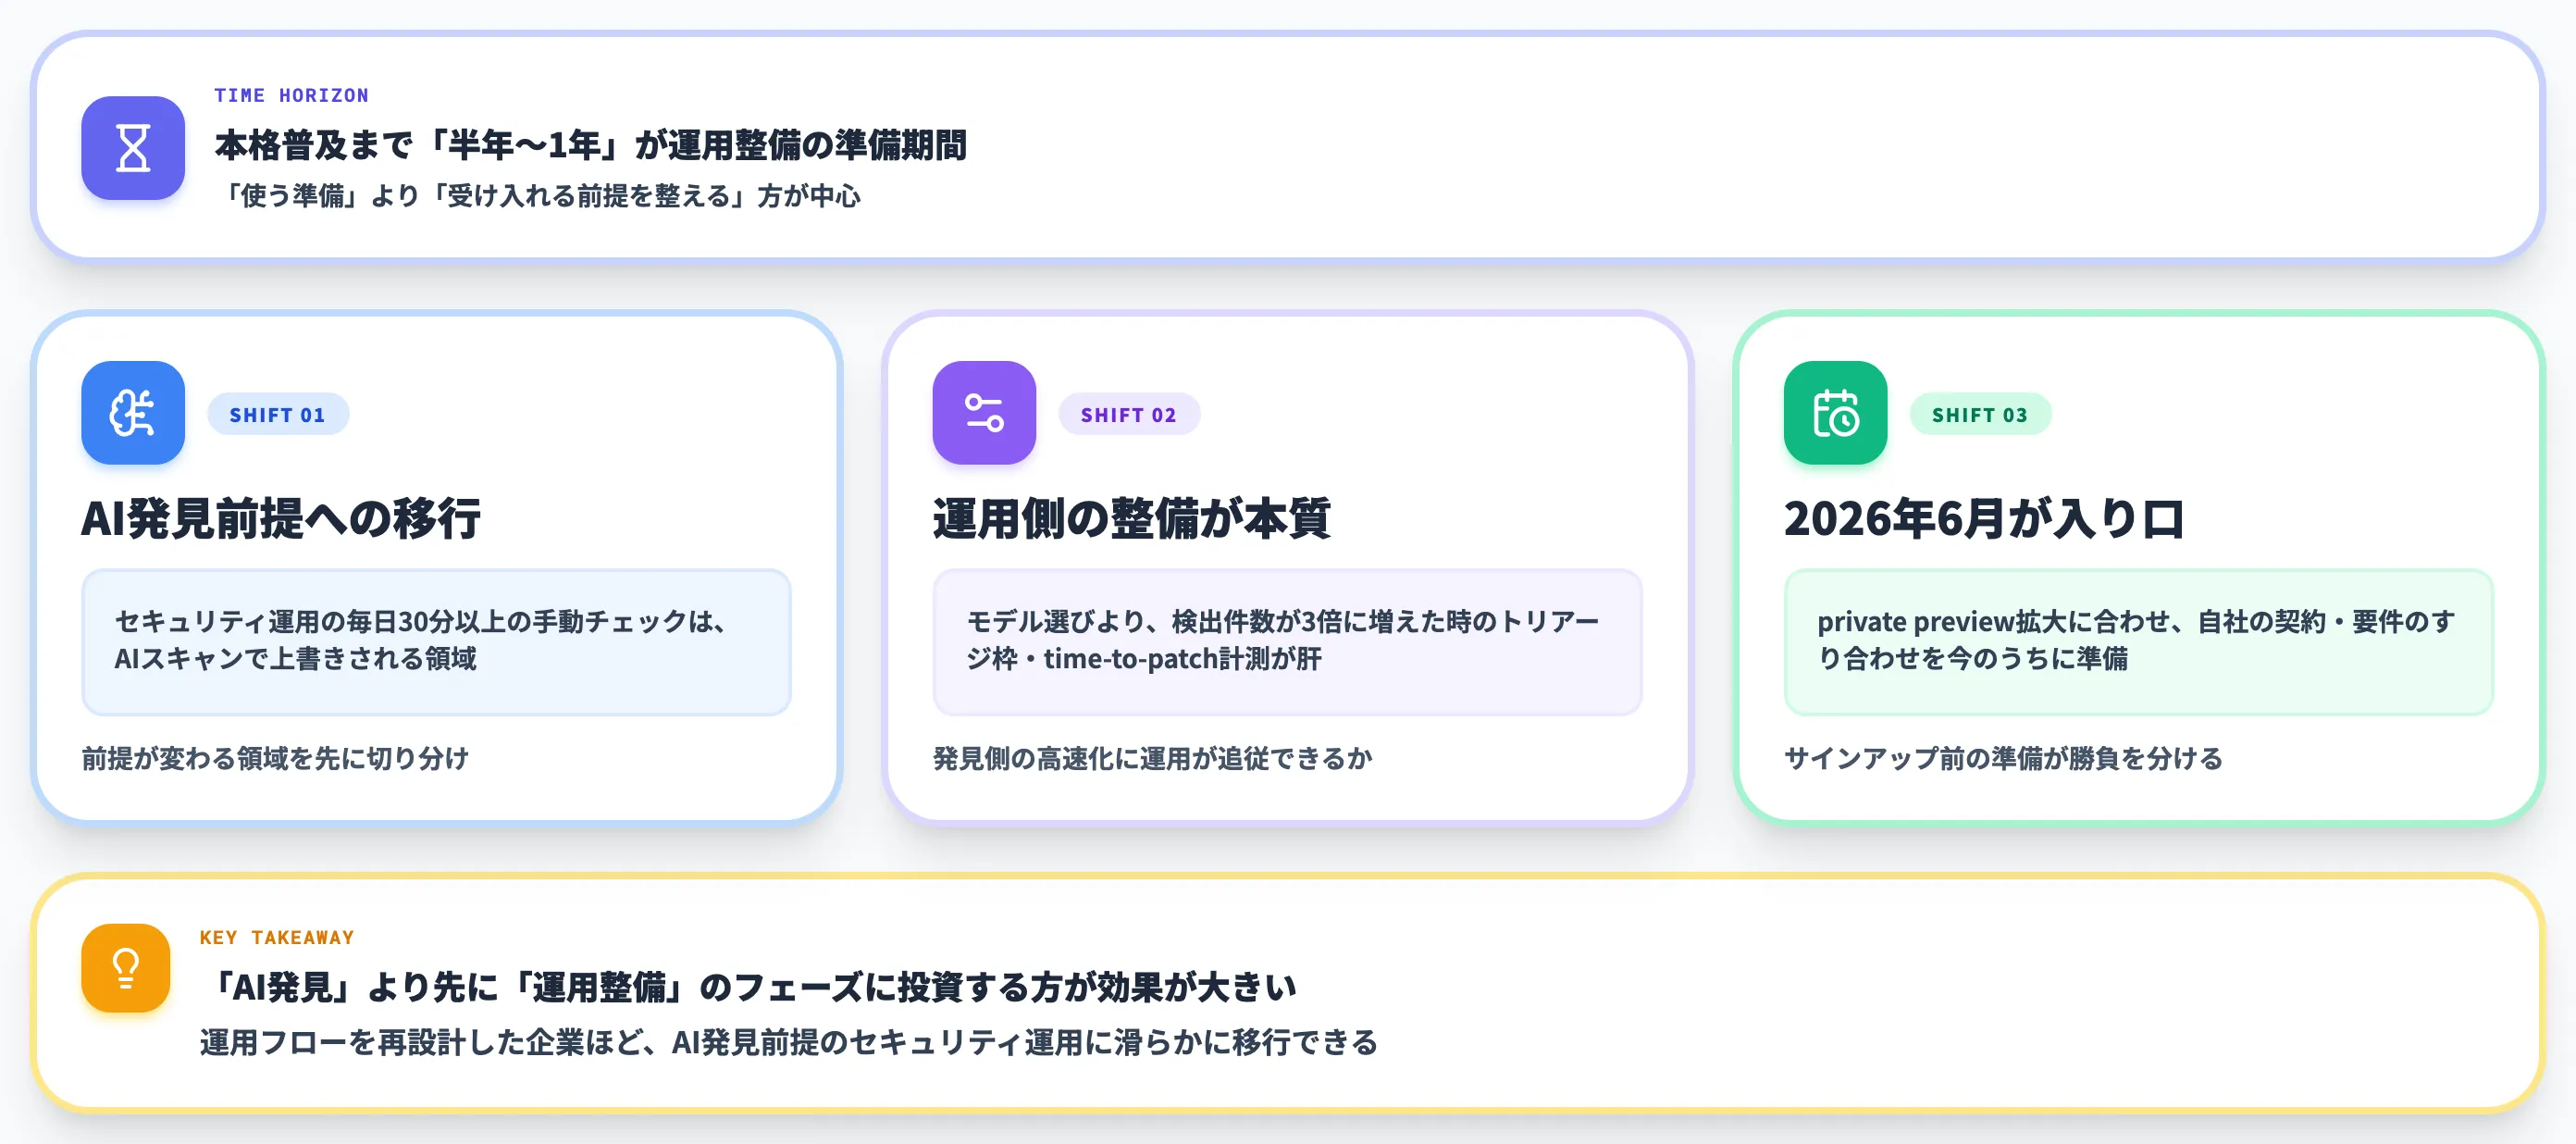Click the KEY TAKEAWAY label
This screenshot has width=2576, height=1144.
coord(277,937)
